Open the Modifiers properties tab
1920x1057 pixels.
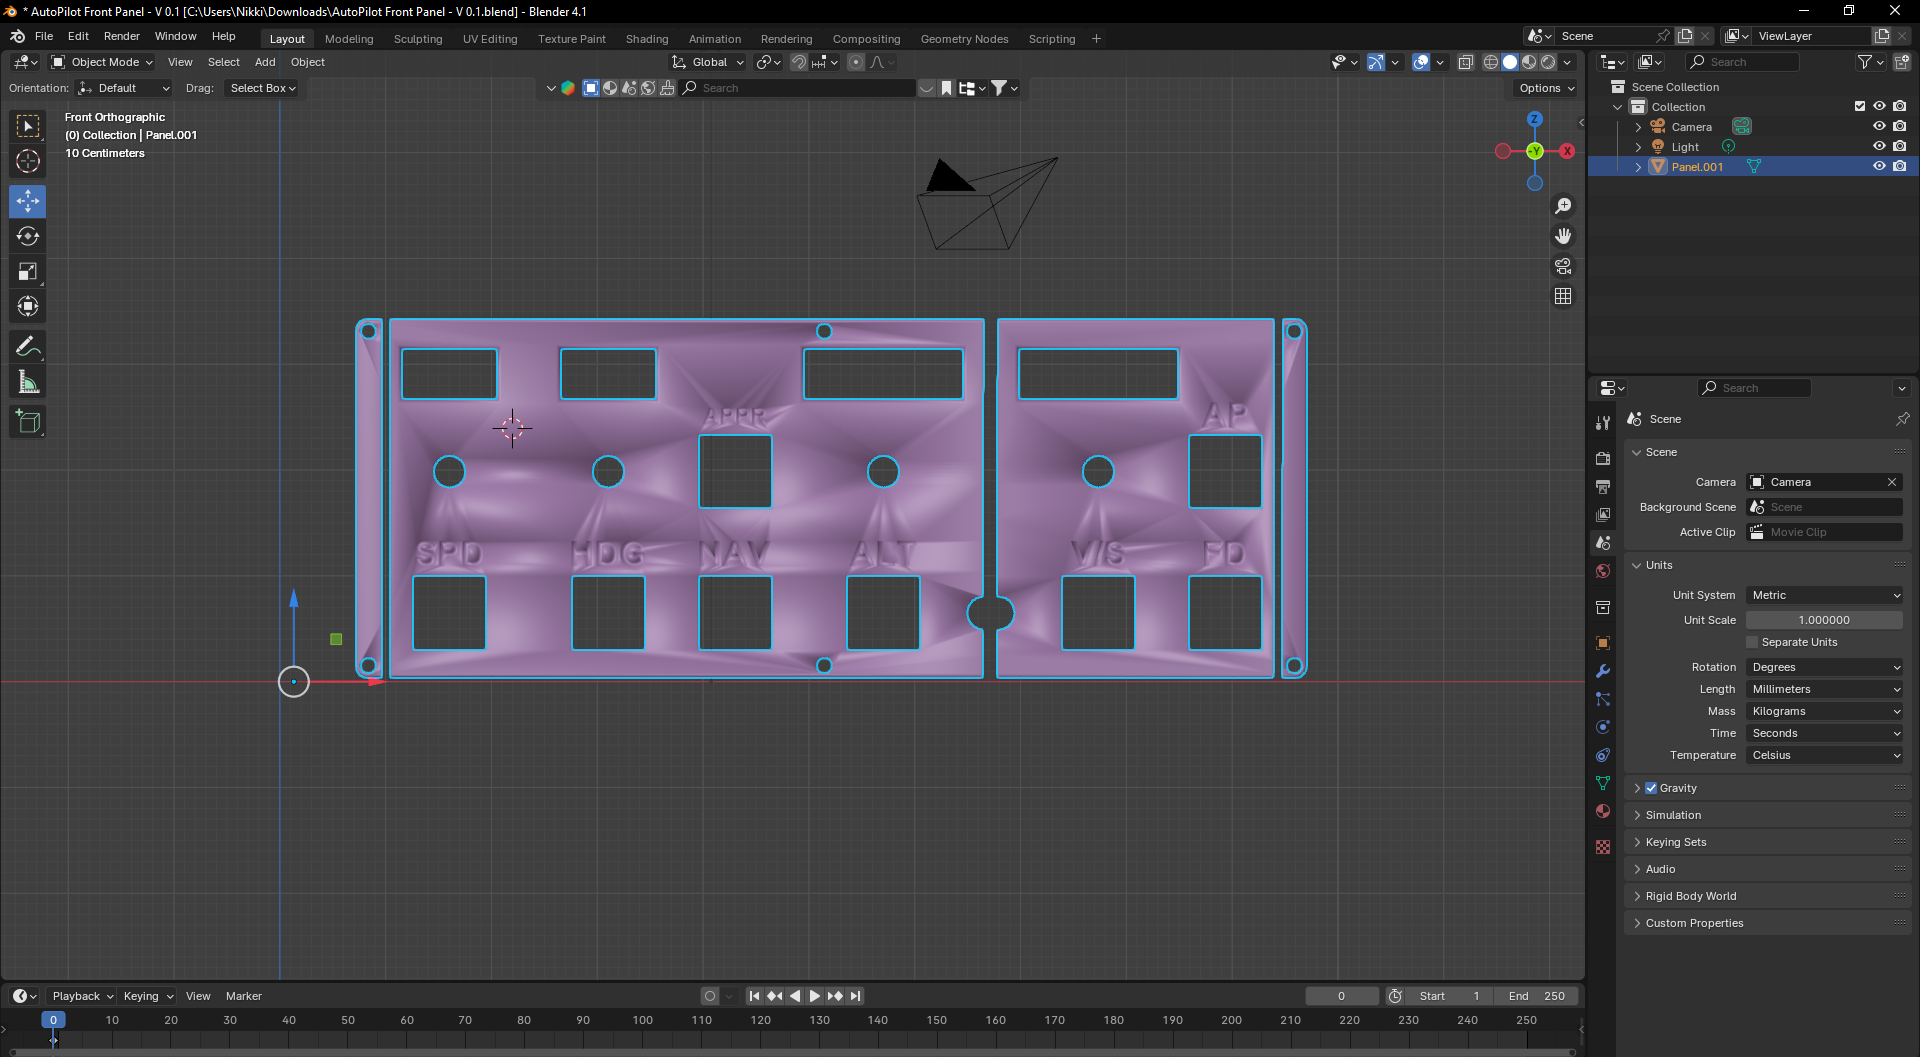(1603, 671)
